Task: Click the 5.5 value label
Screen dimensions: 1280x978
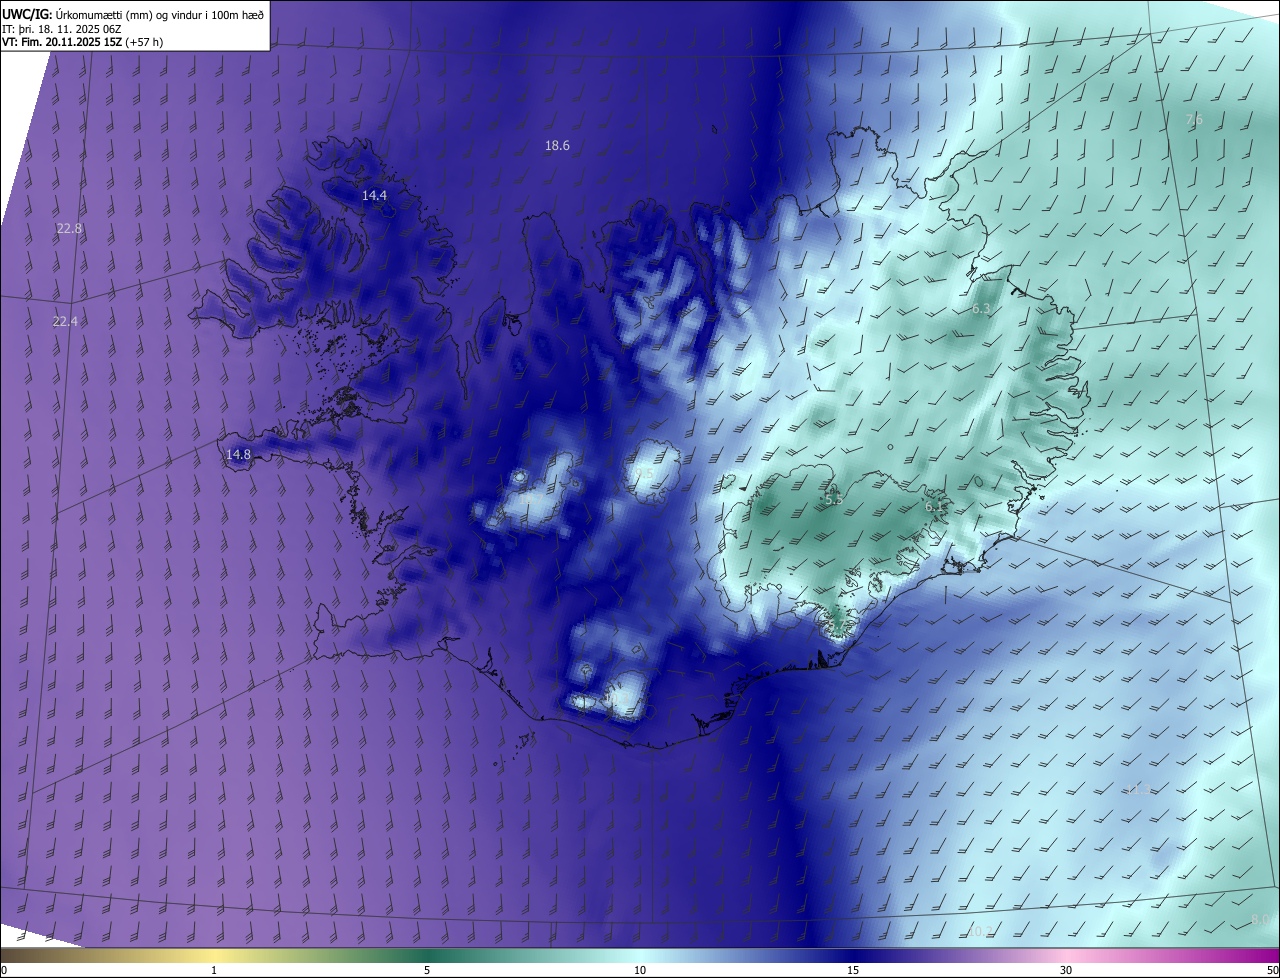Action: coord(834,498)
